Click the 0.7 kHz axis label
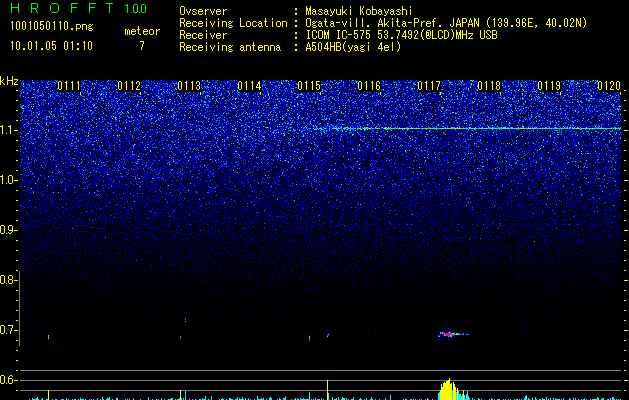 [x=8, y=330]
